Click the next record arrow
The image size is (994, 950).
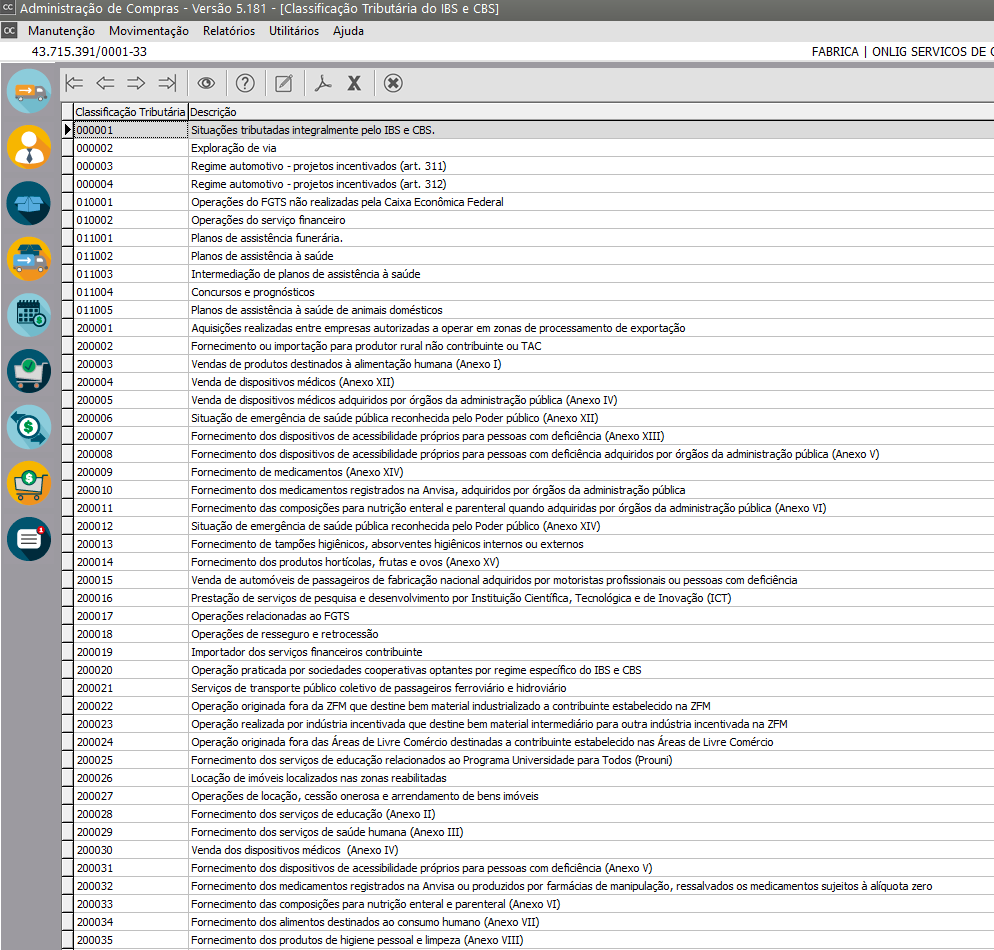click(136, 83)
